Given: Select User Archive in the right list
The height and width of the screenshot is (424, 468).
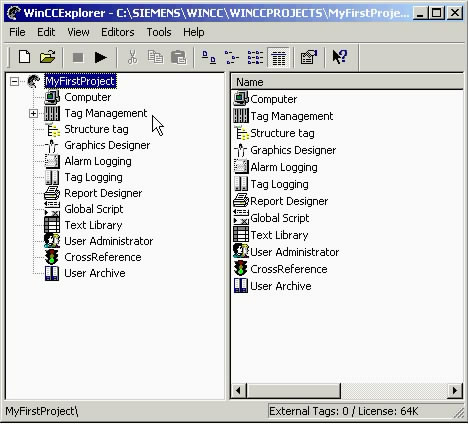Looking at the screenshot, I should pos(281,286).
